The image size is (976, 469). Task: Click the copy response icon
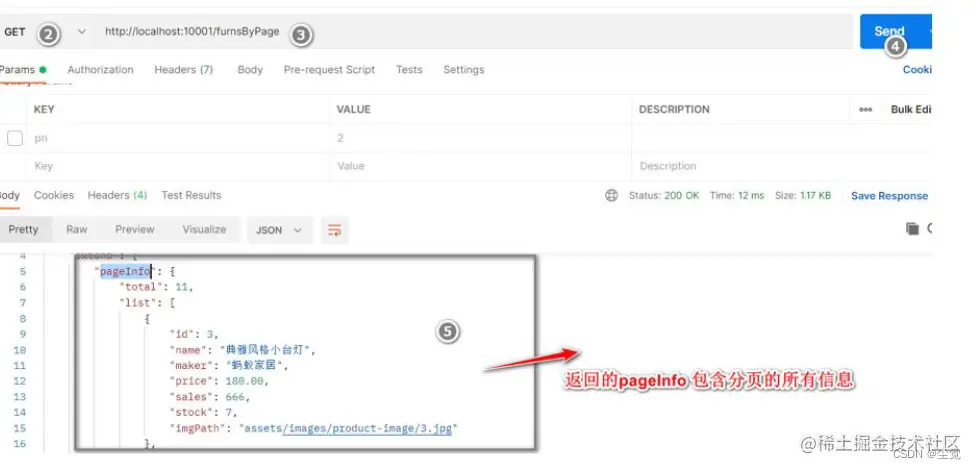tap(913, 229)
